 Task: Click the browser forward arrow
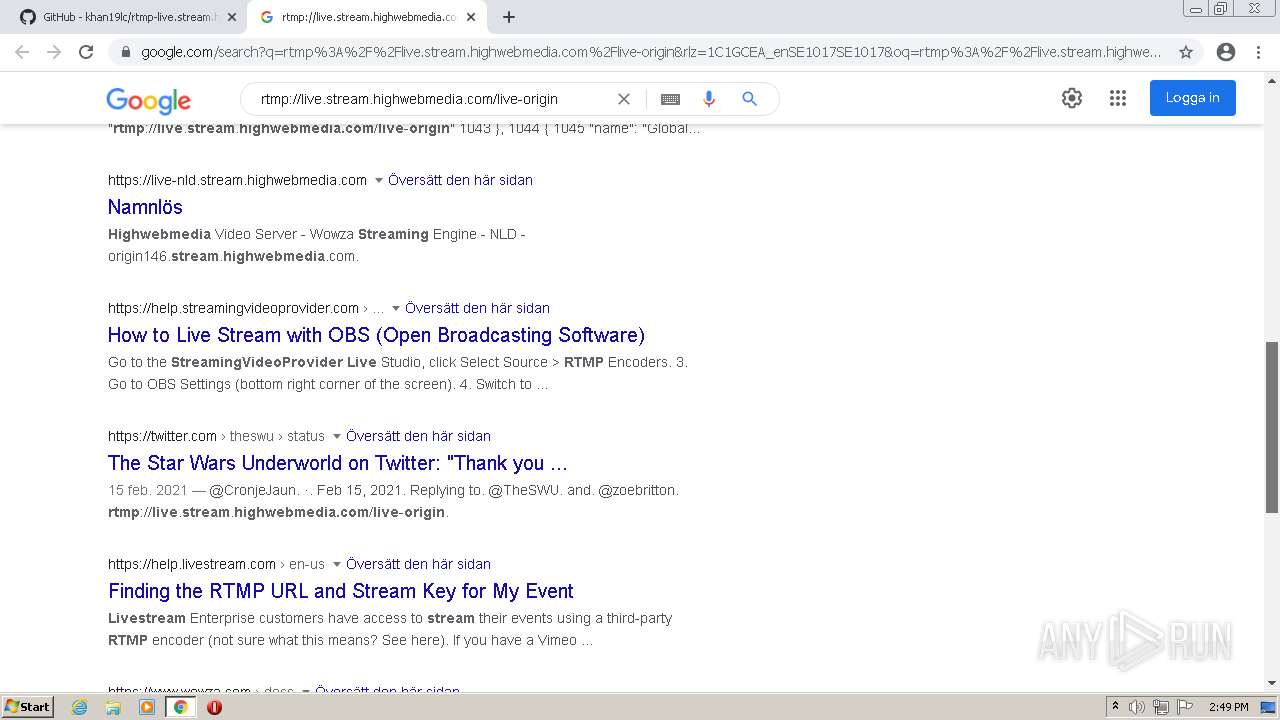(x=54, y=52)
